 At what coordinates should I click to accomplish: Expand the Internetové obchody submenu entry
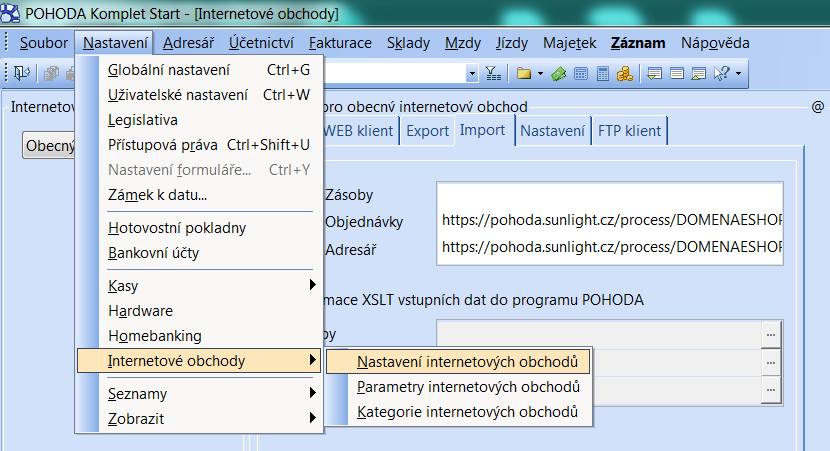(x=199, y=361)
